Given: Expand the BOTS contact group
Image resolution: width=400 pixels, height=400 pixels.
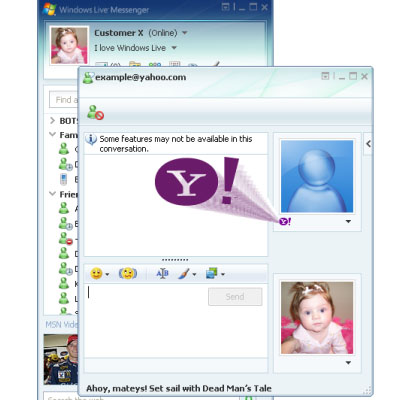Looking at the screenshot, I should pyautogui.click(x=52, y=120).
